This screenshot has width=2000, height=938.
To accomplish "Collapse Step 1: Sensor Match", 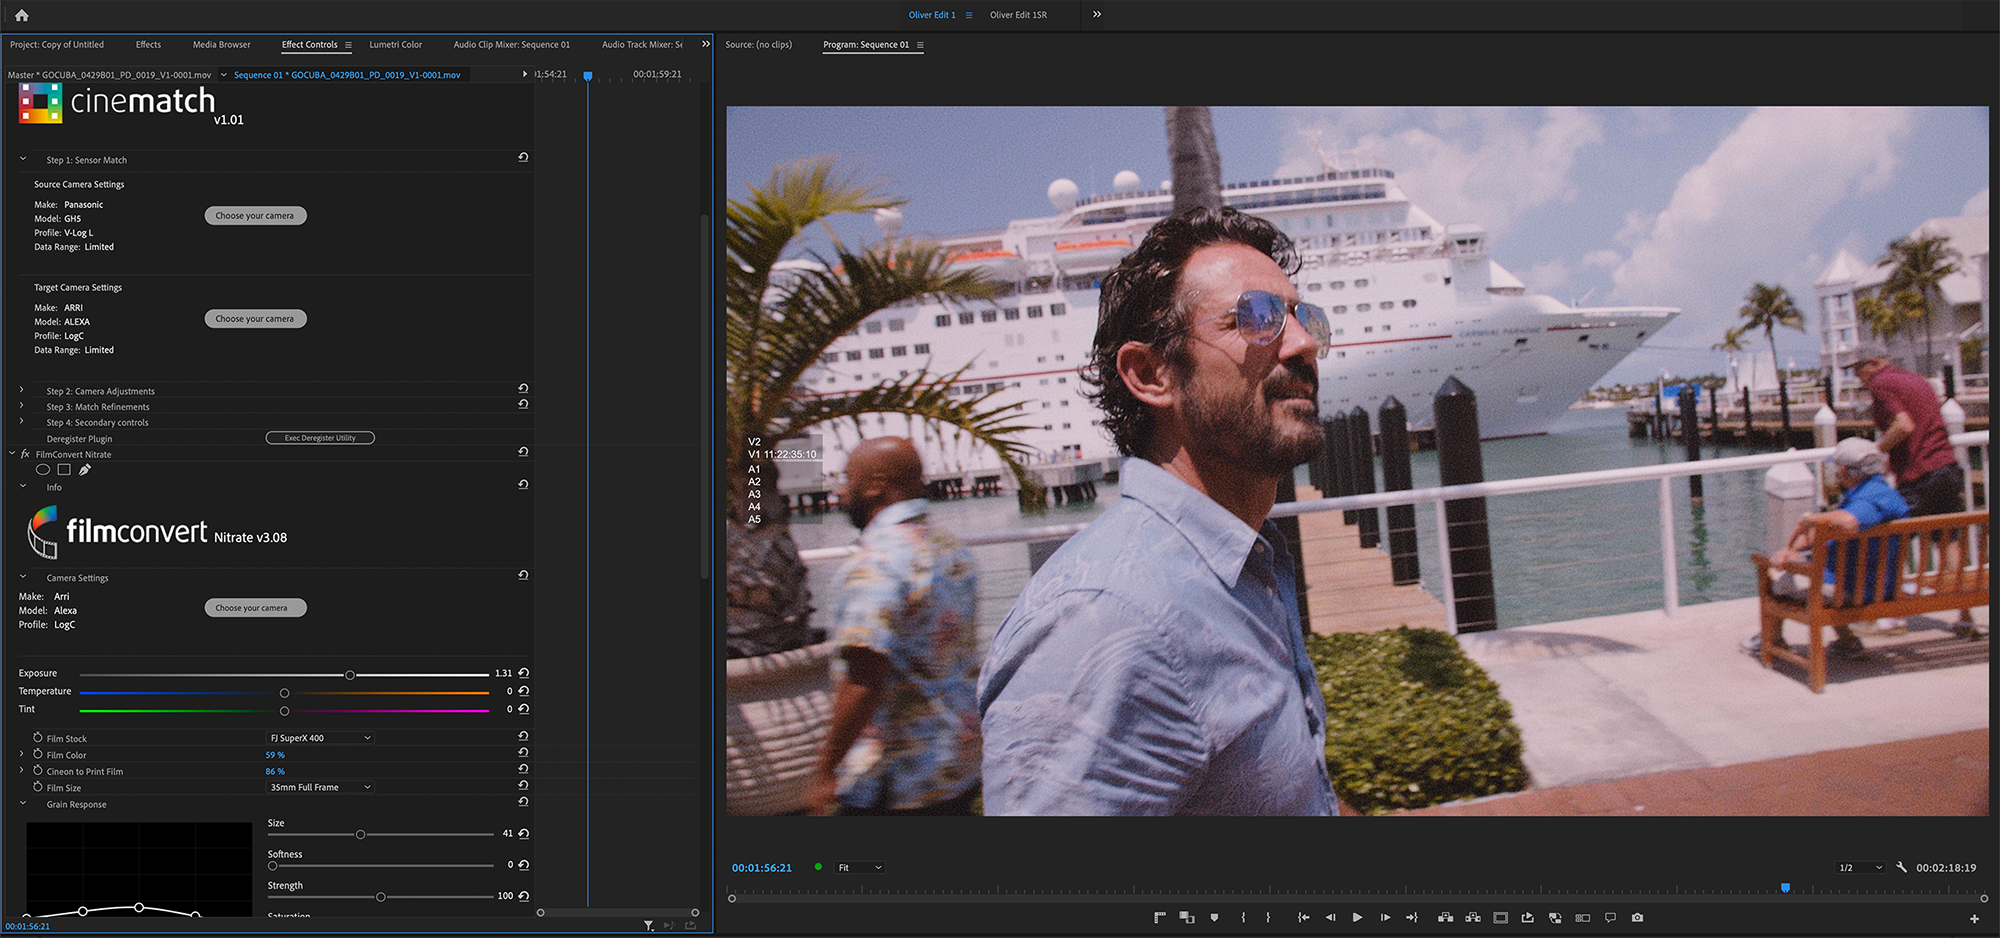I will 23,159.
